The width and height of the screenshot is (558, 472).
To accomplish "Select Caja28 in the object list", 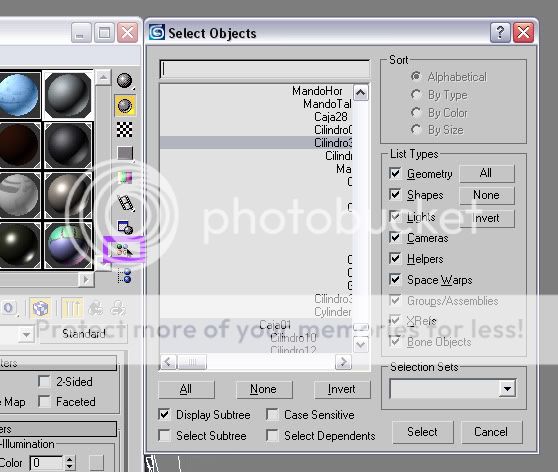I will [x=331, y=117].
